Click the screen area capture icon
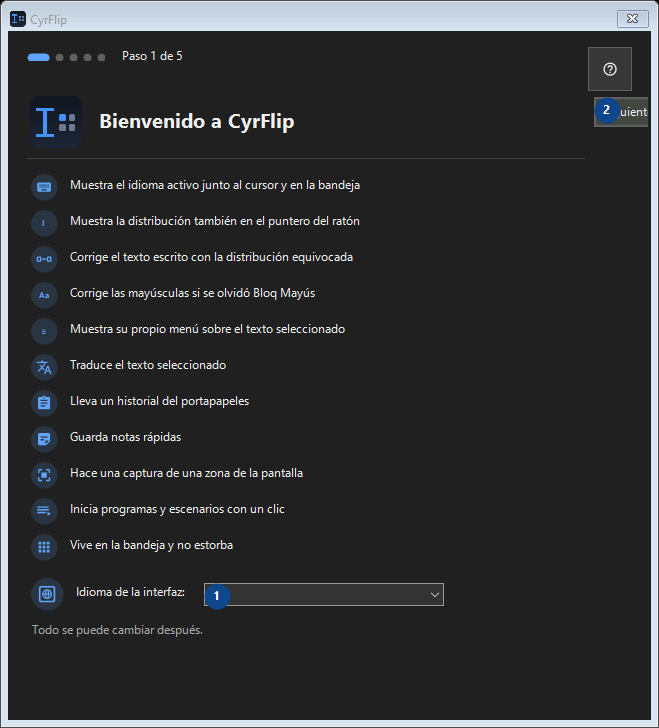Screen dimensions: 659x728 coord(44,475)
